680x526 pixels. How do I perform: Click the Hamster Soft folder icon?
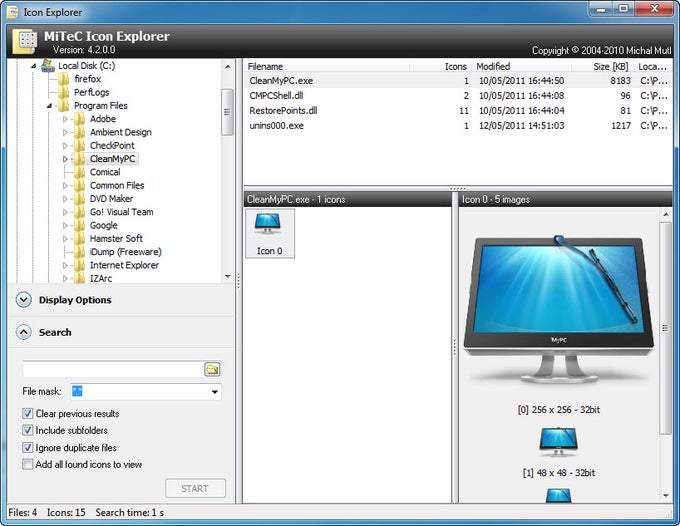(x=79, y=238)
